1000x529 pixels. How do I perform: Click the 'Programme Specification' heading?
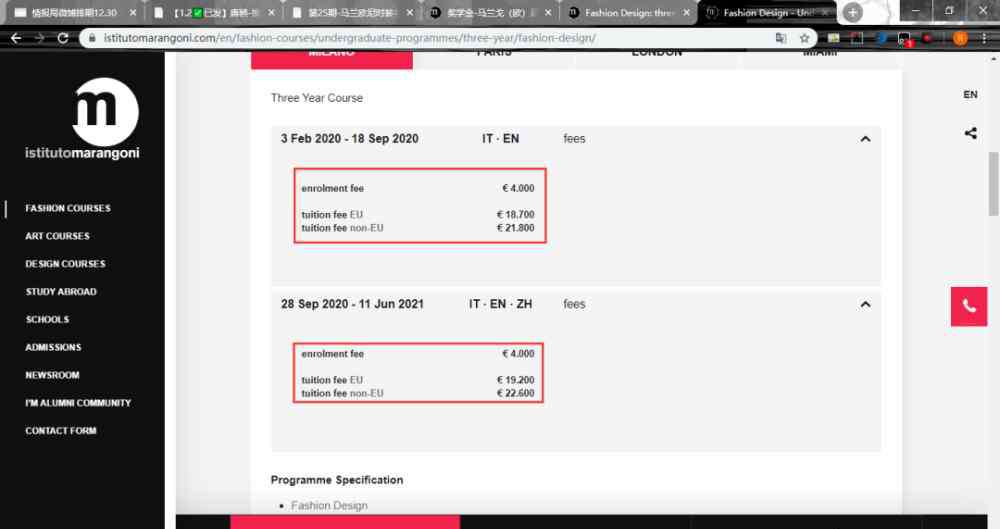pyautogui.click(x=337, y=480)
